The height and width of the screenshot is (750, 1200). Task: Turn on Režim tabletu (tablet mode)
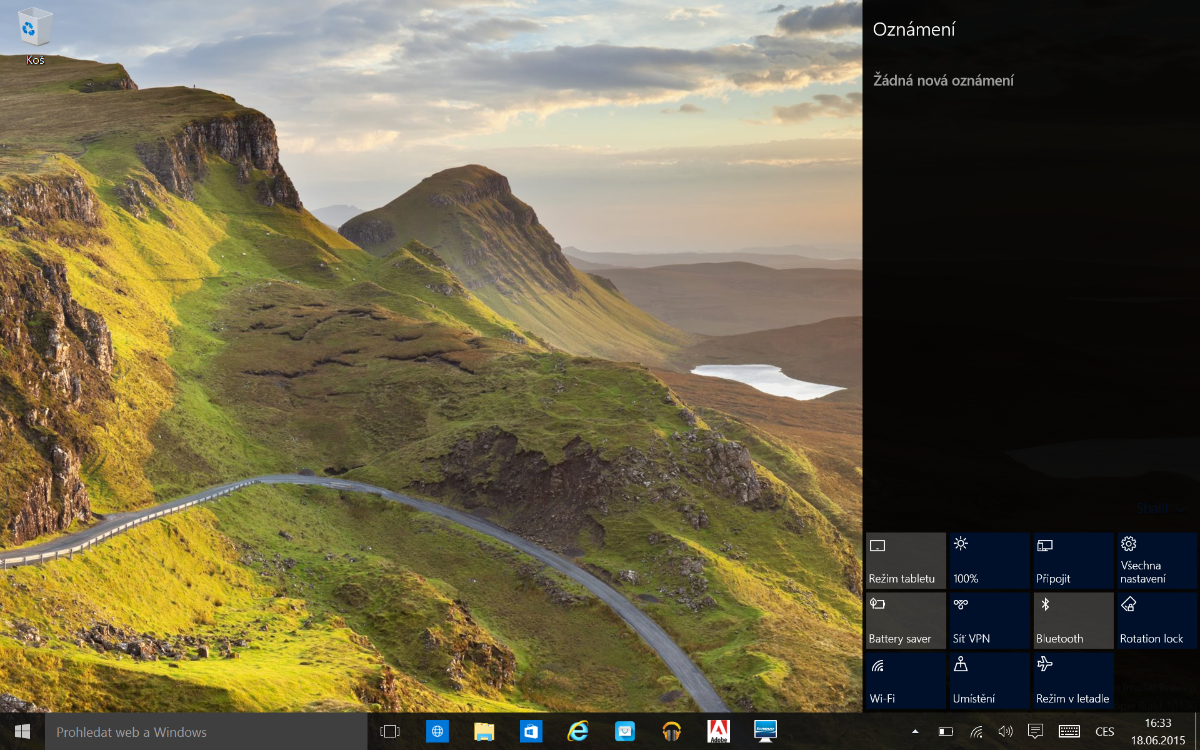(x=905, y=560)
